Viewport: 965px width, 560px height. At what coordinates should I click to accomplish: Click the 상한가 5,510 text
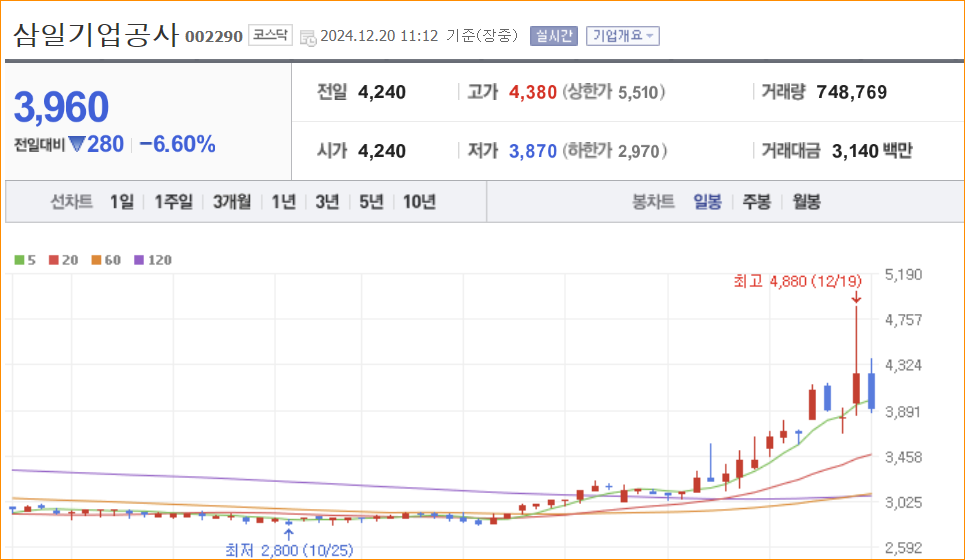click(614, 92)
